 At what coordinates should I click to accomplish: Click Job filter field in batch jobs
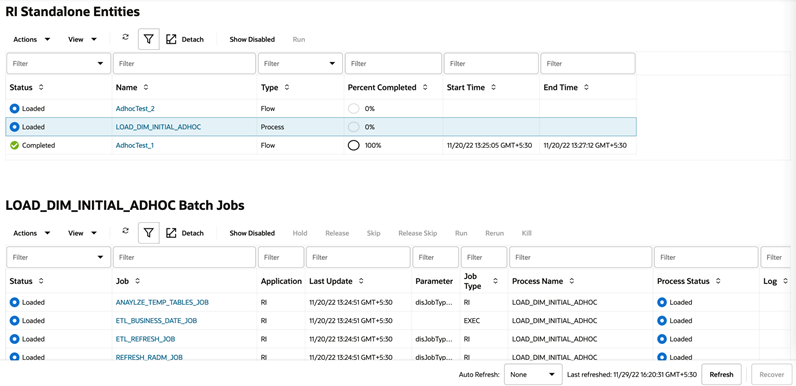[184, 257]
